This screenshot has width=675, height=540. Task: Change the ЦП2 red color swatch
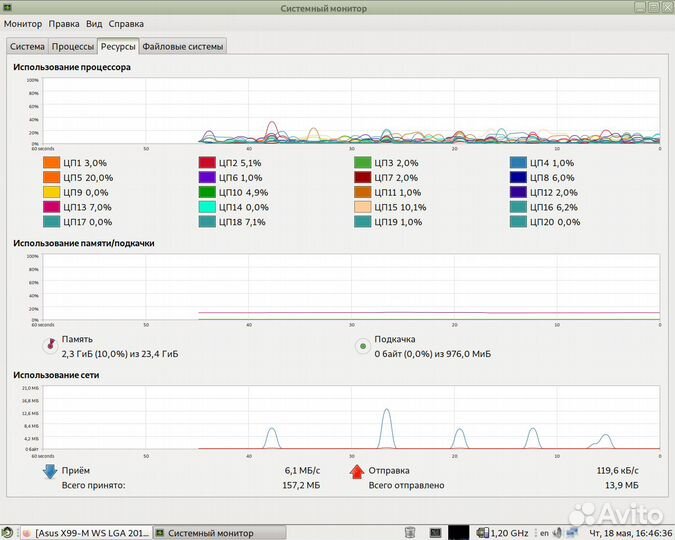pyautogui.click(x=207, y=163)
